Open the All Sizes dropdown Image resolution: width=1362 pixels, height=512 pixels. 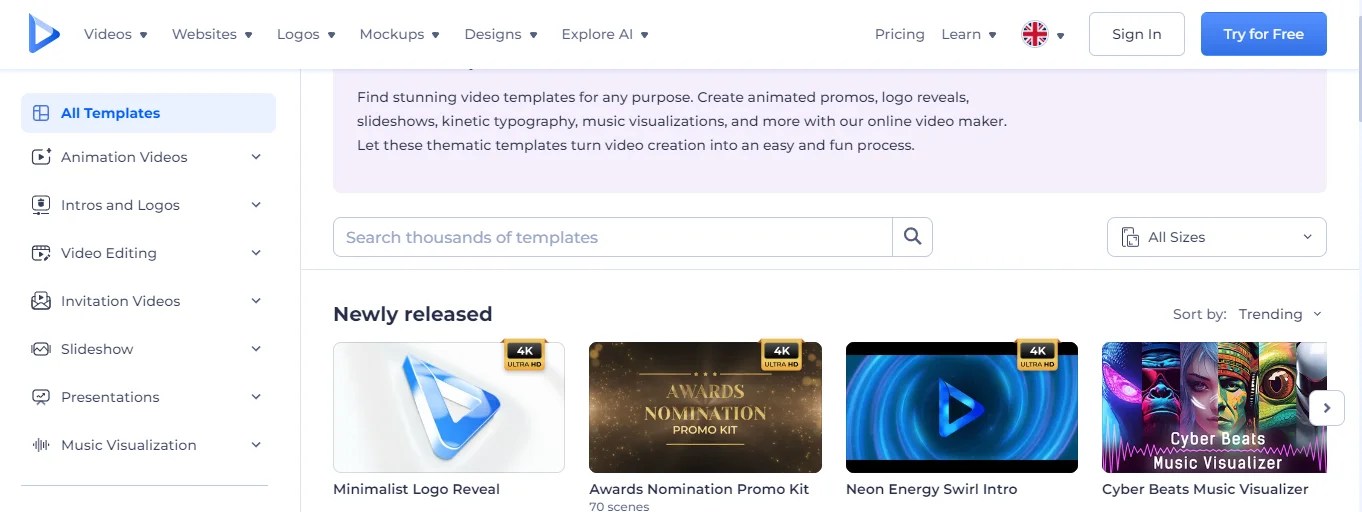(x=1216, y=237)
